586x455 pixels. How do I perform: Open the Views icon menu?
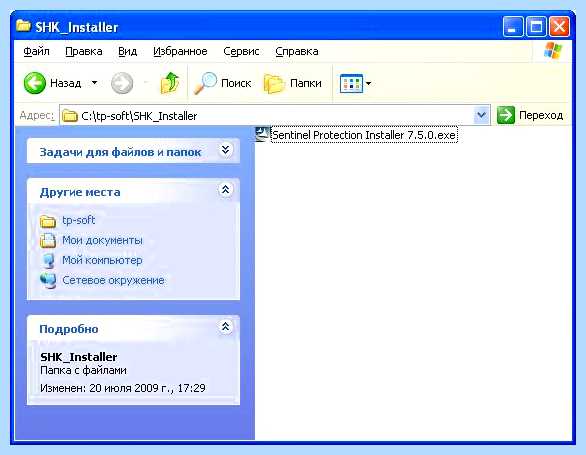tap(351, 83)
